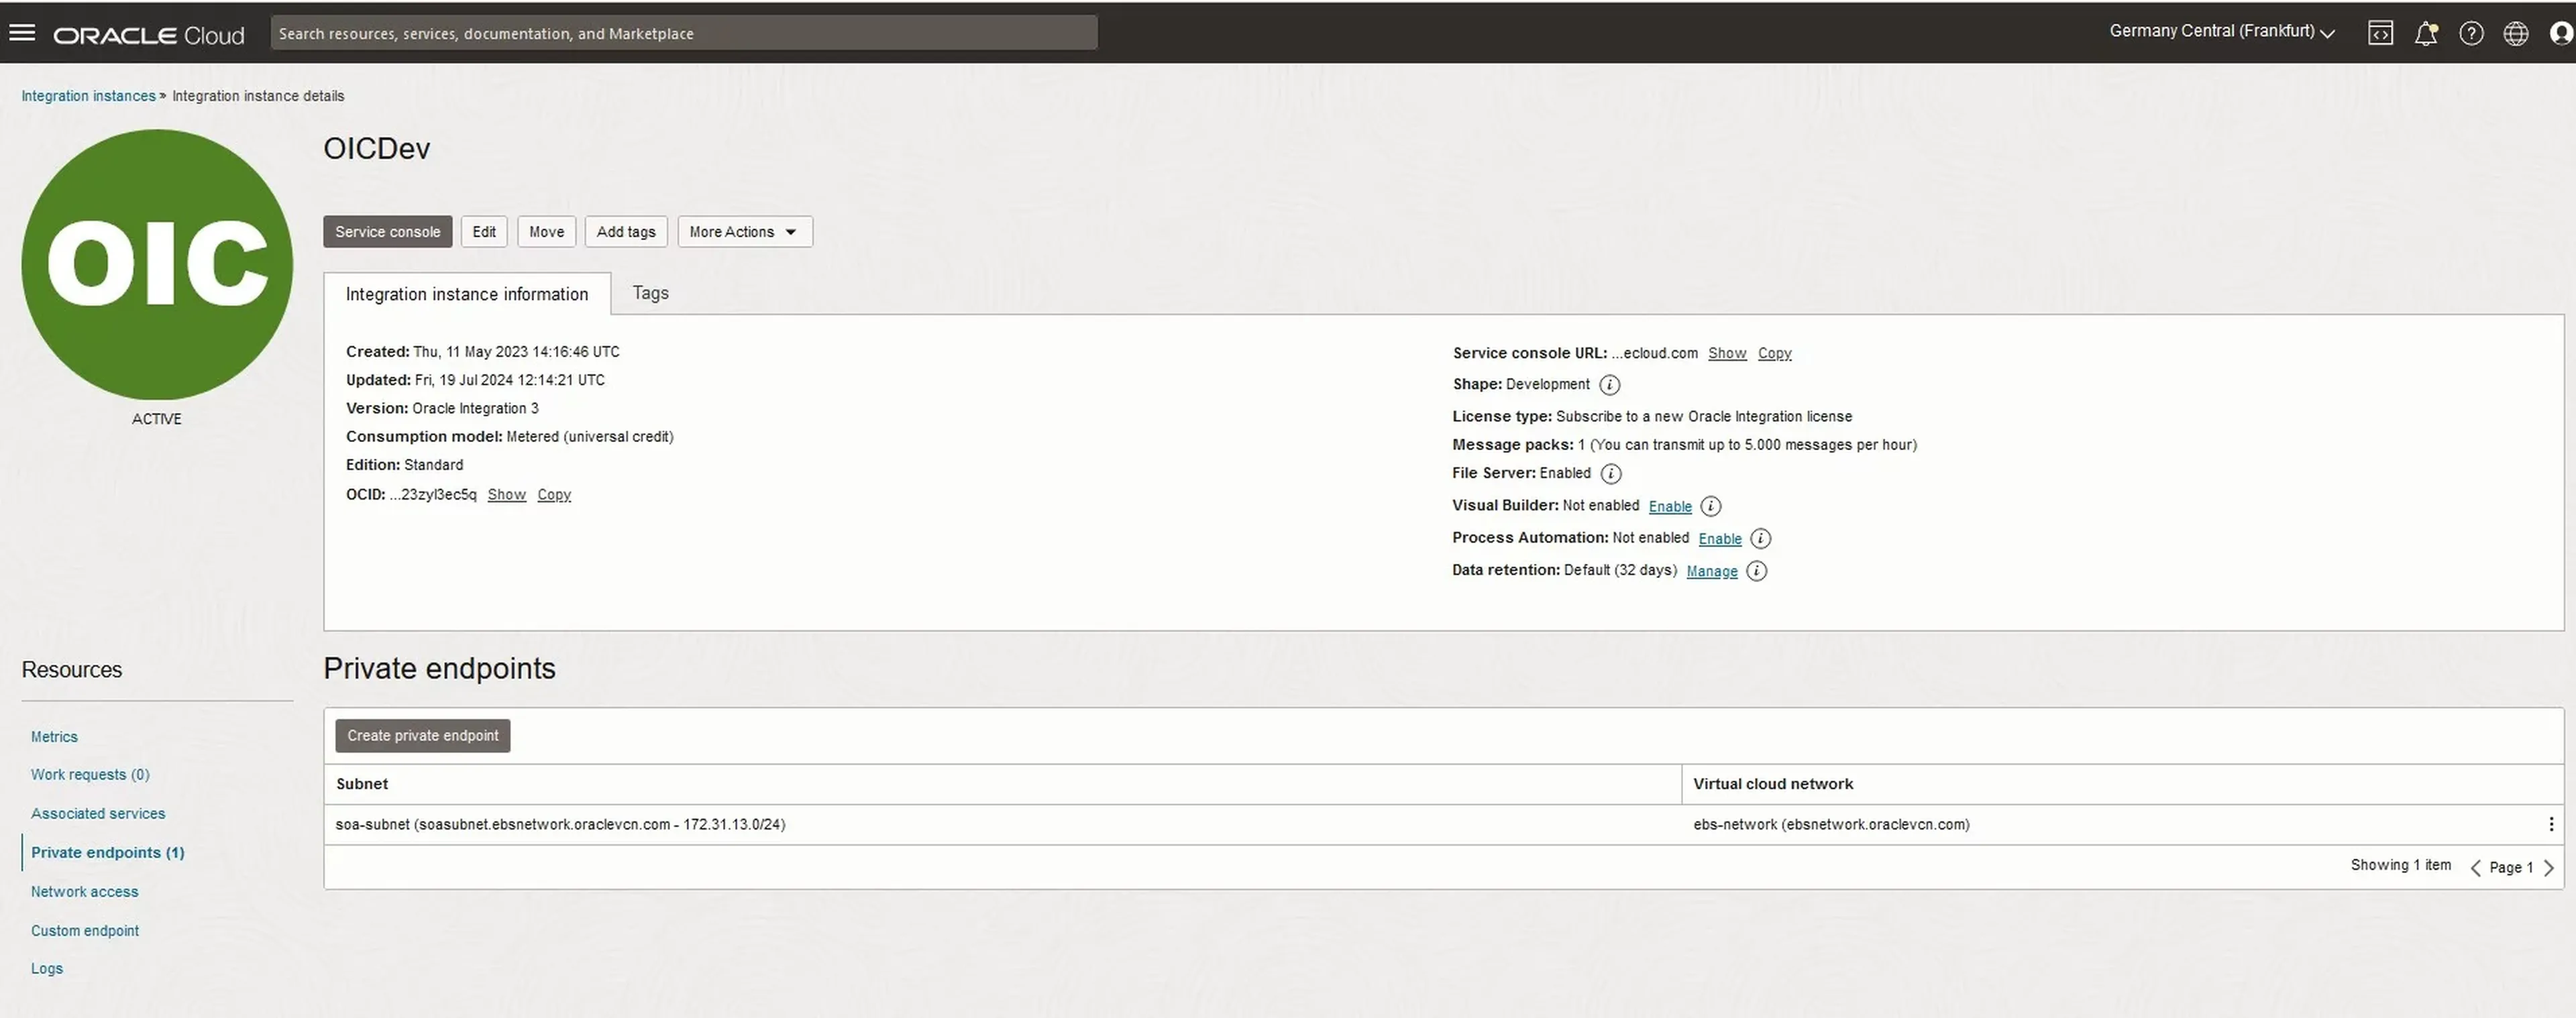Enable Visual Builder
This screenshot has height=1018, width=2576.
1670,507
